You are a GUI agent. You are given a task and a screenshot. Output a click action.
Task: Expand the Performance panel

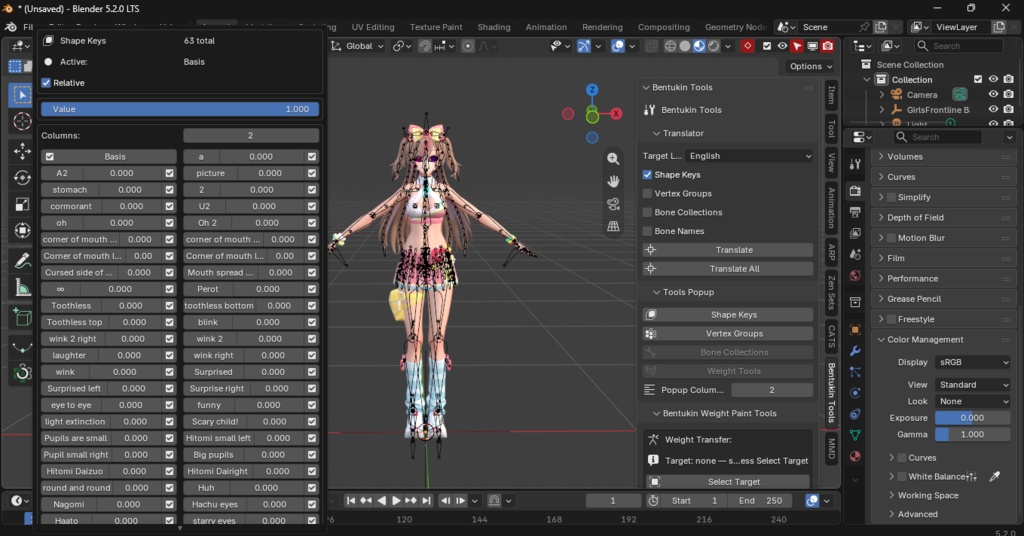[x=912, y=278]
